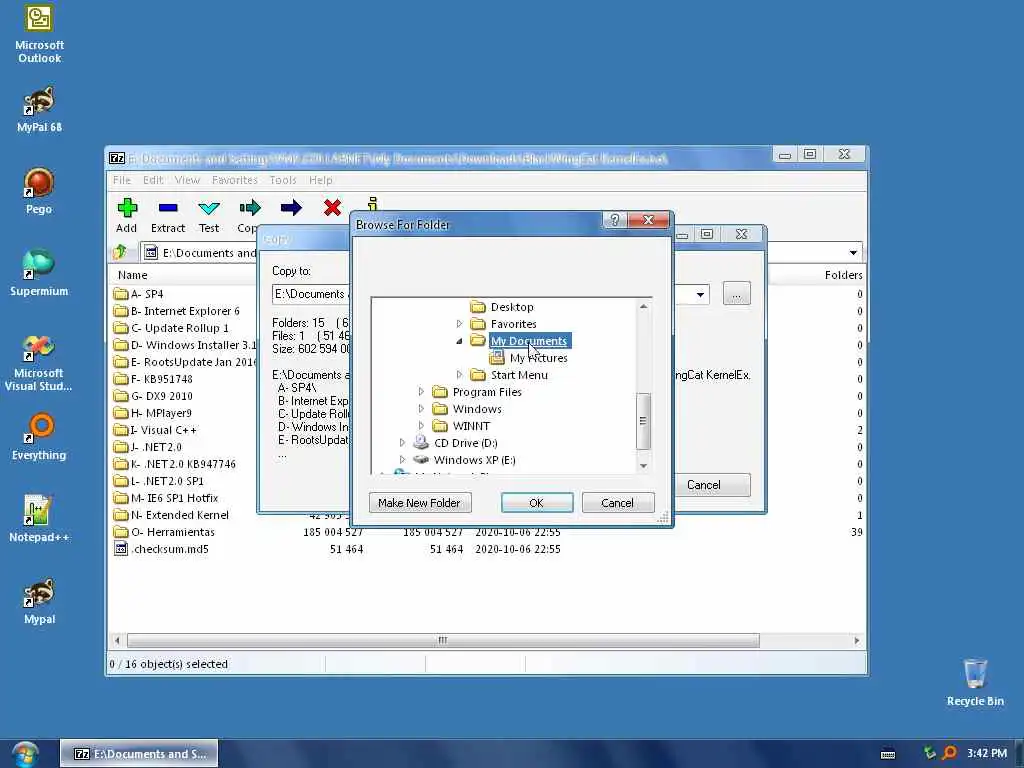
Task: Expand the Windows folder tree node
Action: click(x=421, y=409)
